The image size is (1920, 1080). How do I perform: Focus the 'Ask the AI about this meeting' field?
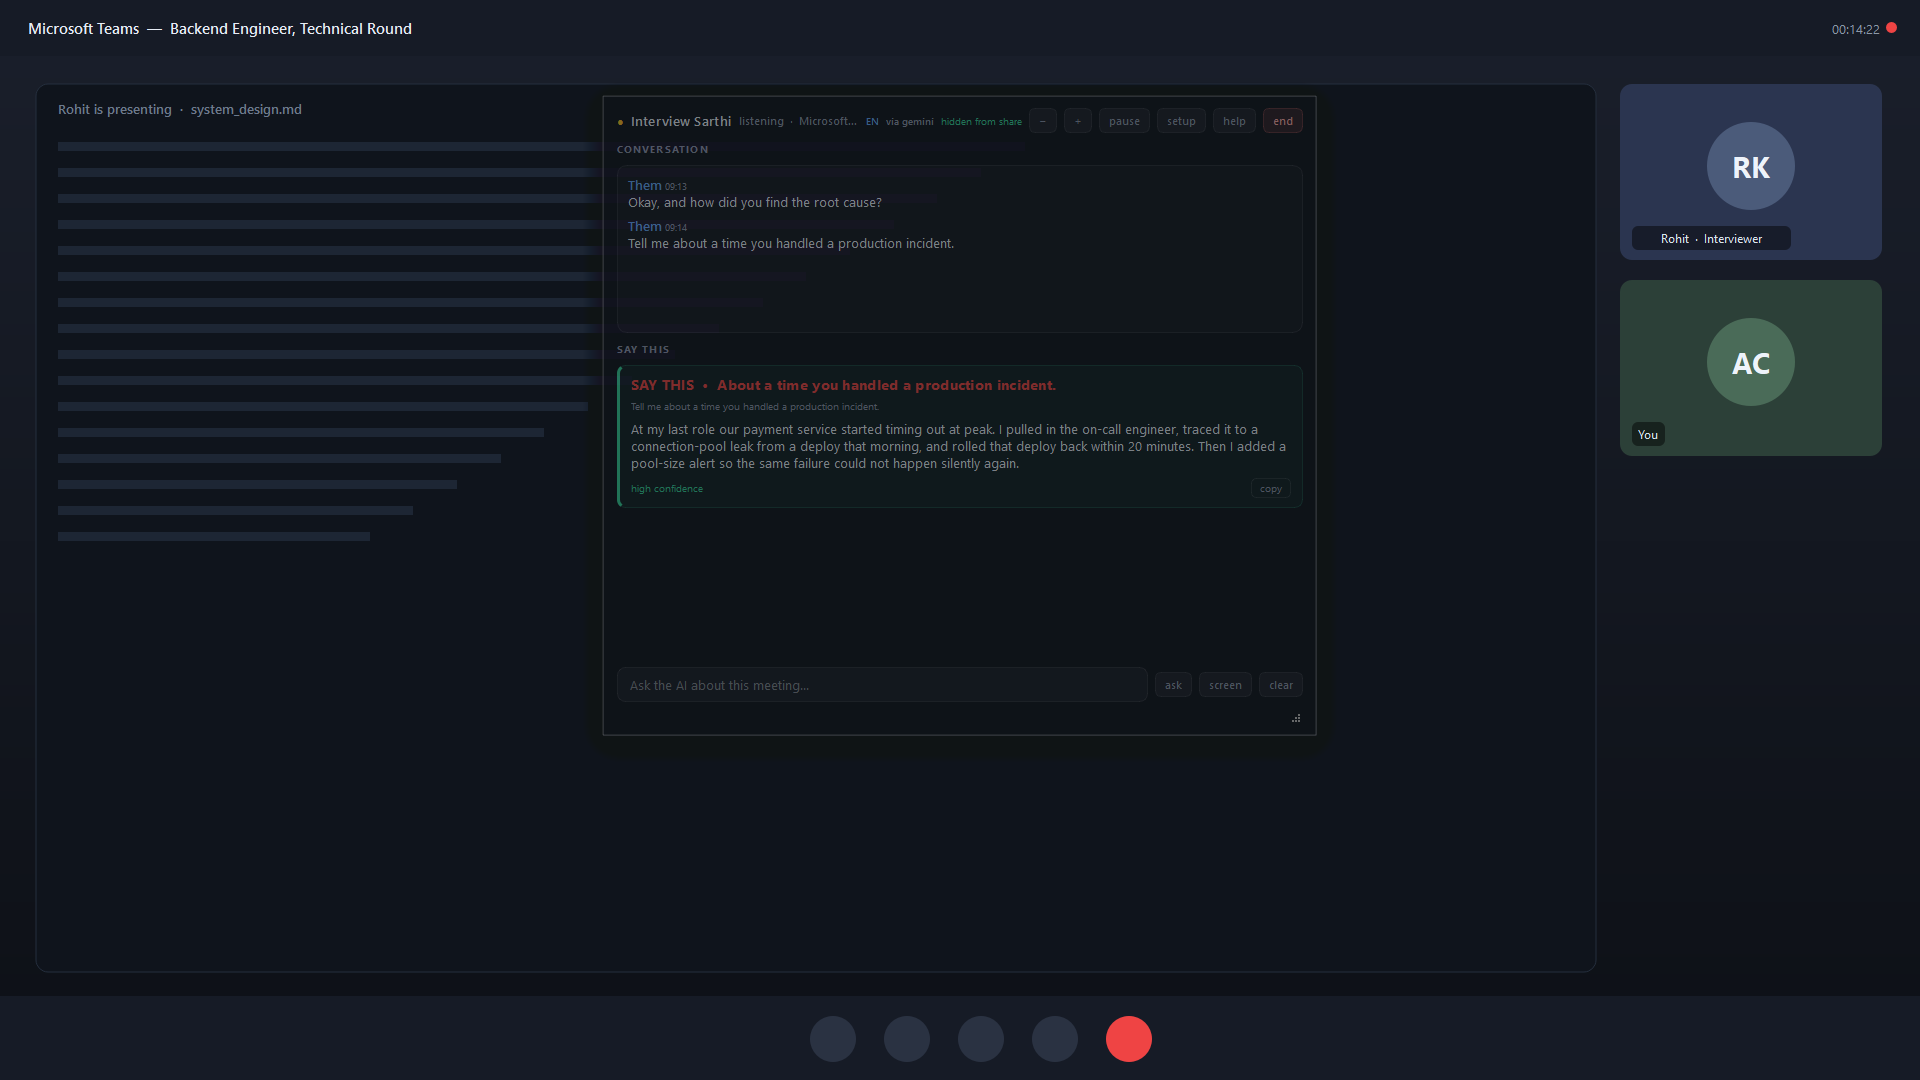(x=882, y=685)
